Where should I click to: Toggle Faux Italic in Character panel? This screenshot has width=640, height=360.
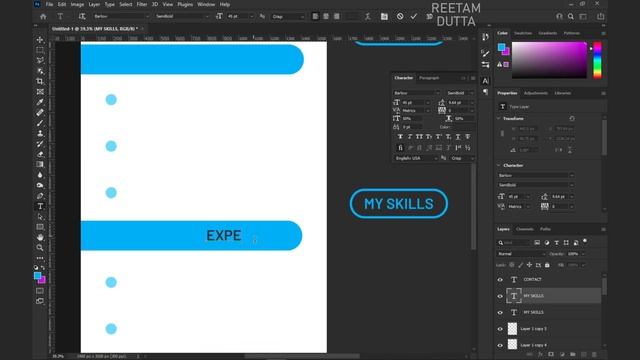[x=410, y=137]
